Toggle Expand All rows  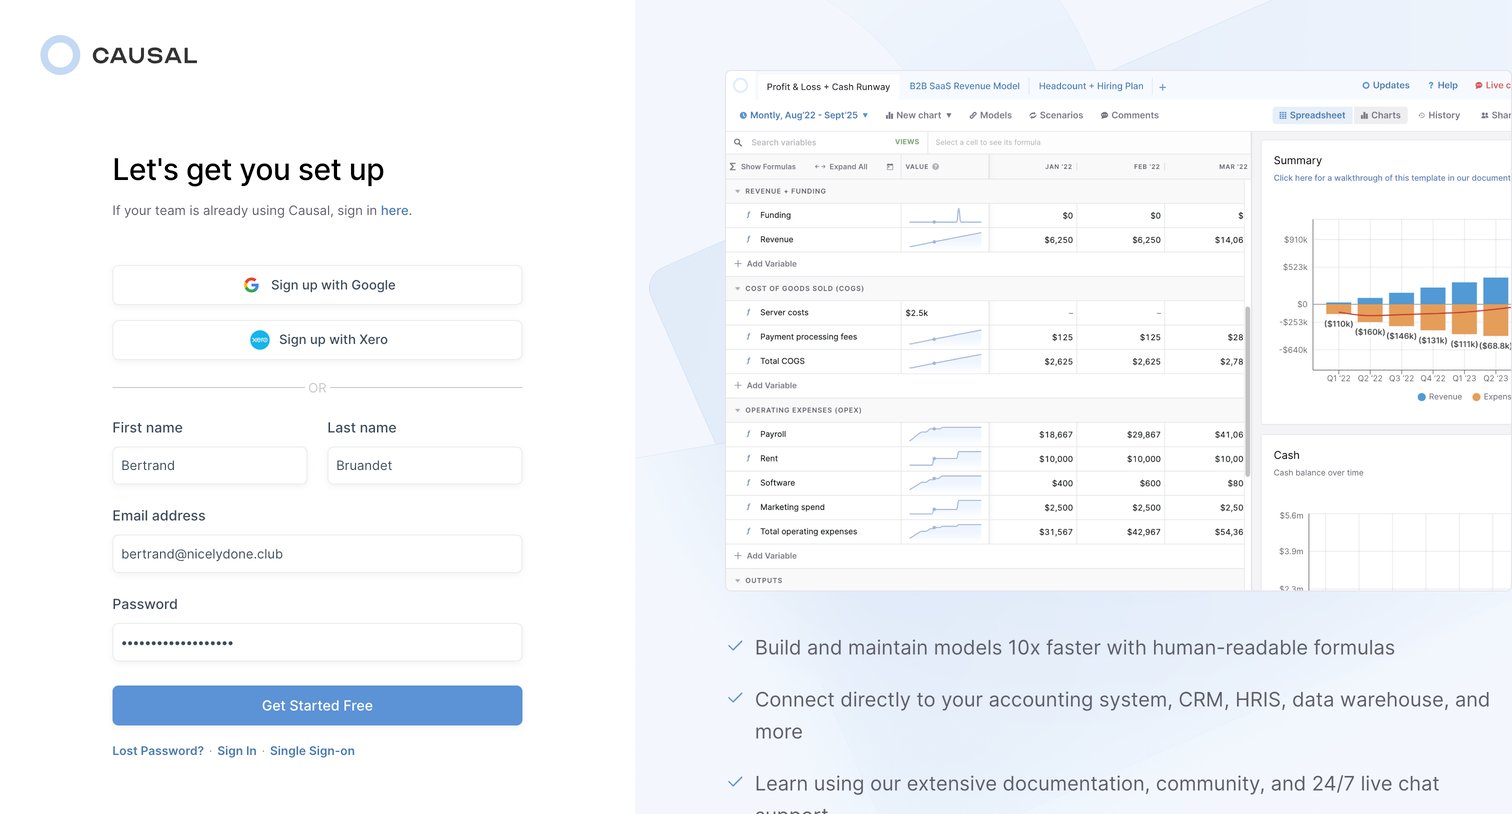(x=841, y=167)
